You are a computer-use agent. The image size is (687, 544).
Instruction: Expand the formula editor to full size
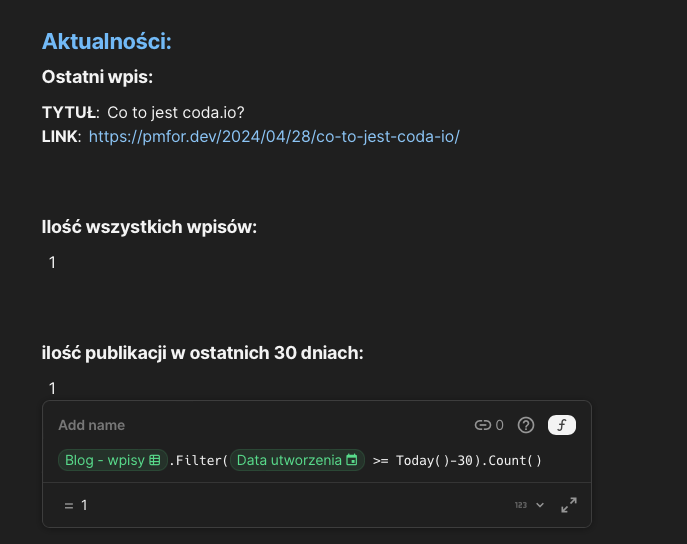[569, 505]
